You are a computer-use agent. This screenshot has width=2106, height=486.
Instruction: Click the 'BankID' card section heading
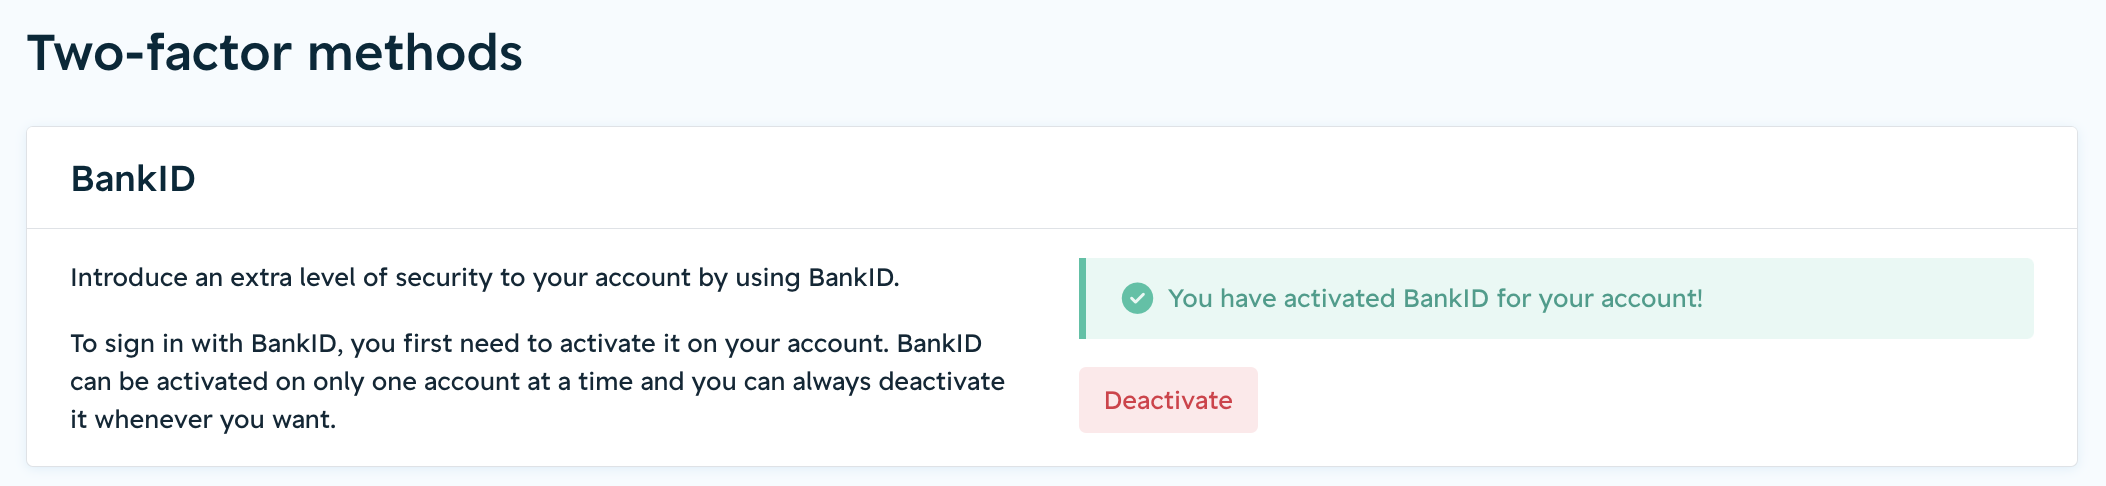point(133,179)
